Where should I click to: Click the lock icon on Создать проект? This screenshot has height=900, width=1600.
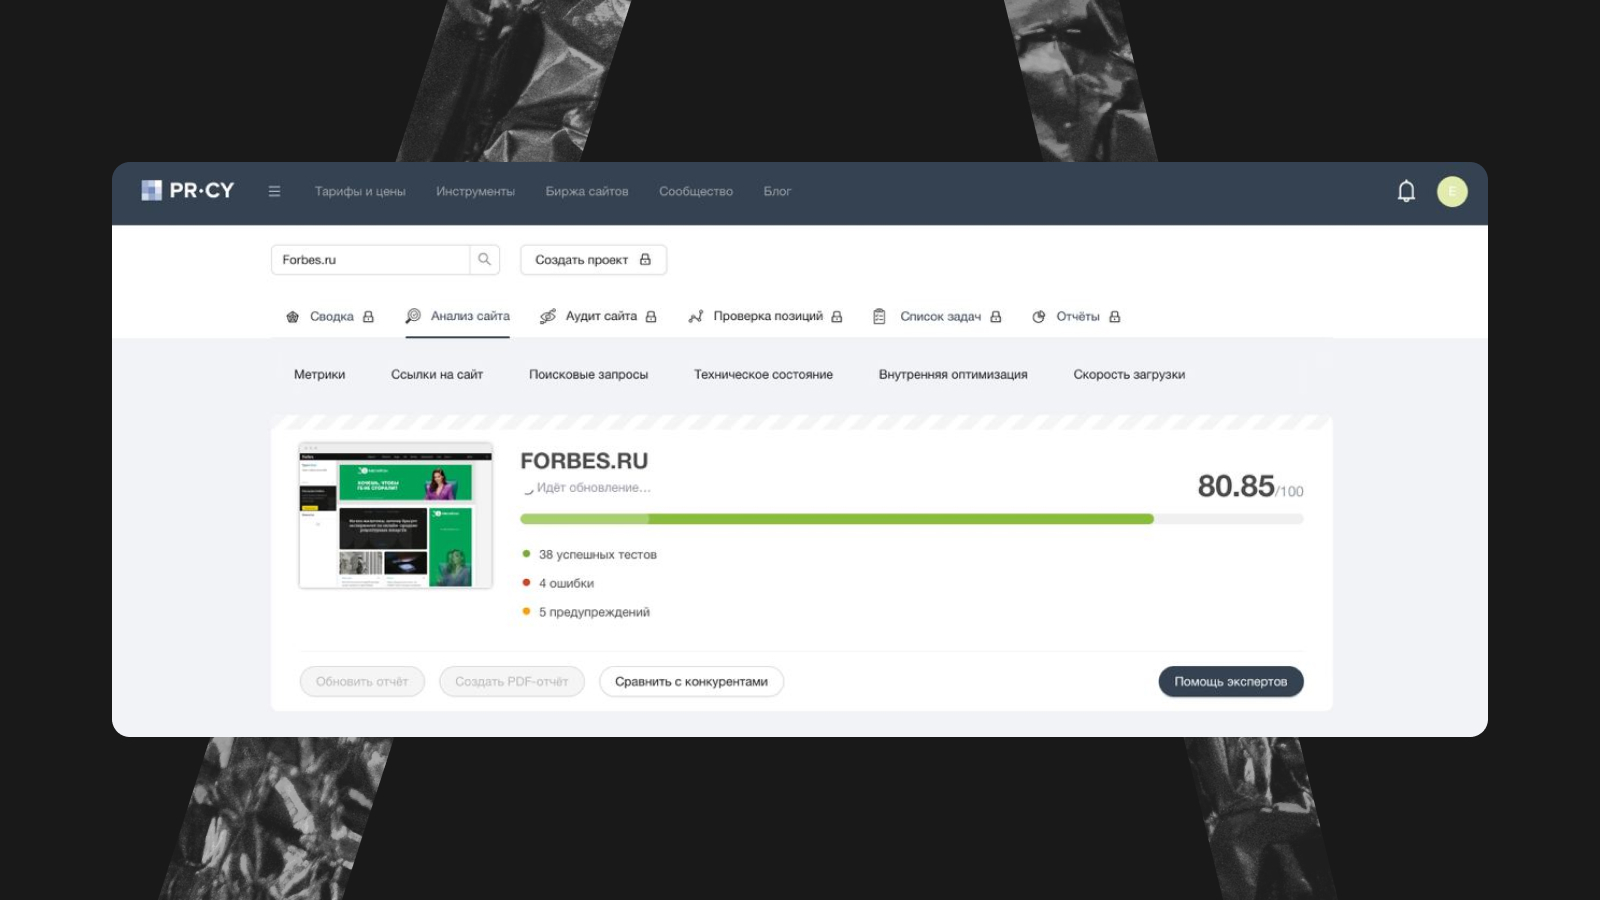tap(645, 260)
